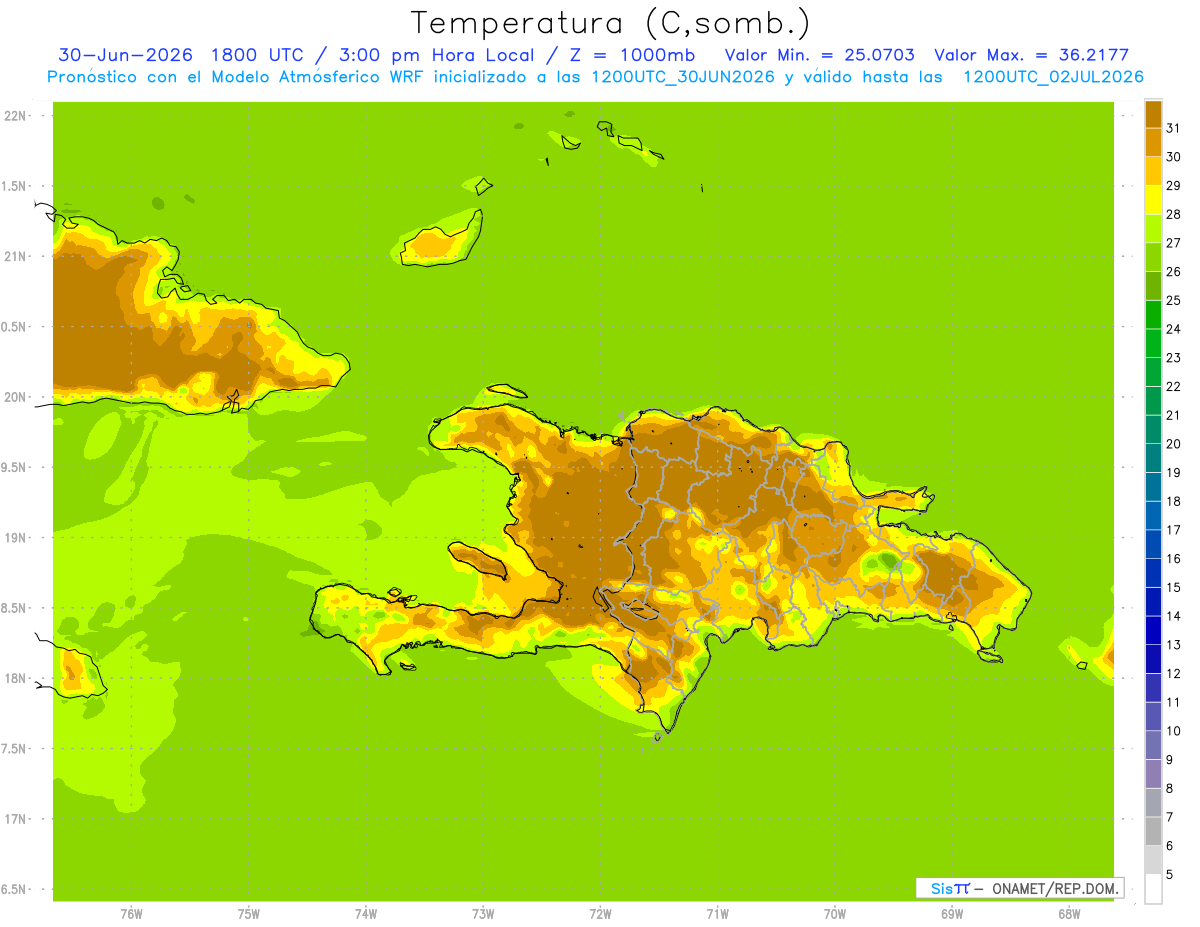This screenshot has height=927, width=1200.
Task: Click the '70W' longitude label
Action: point(835,913)
